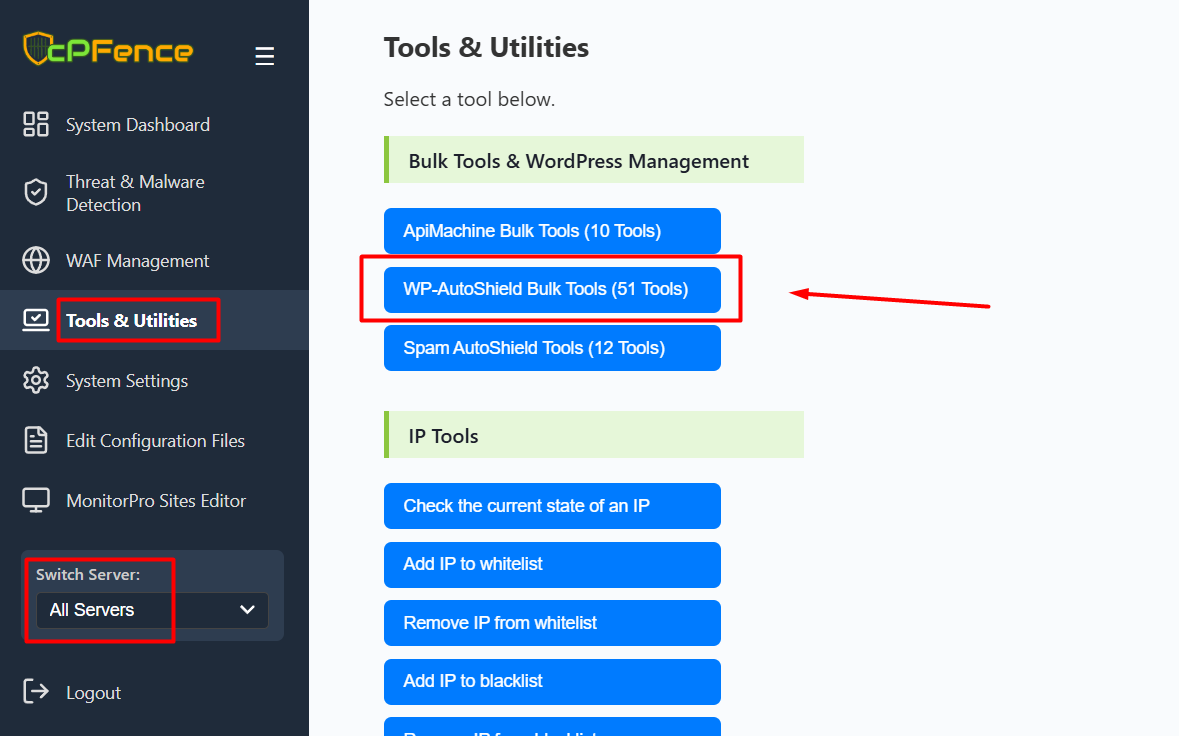Image resolution: width=1179 pixels, height=736 pixels.
Task: Select Remove IP from whitelist button
Action: 552,623
